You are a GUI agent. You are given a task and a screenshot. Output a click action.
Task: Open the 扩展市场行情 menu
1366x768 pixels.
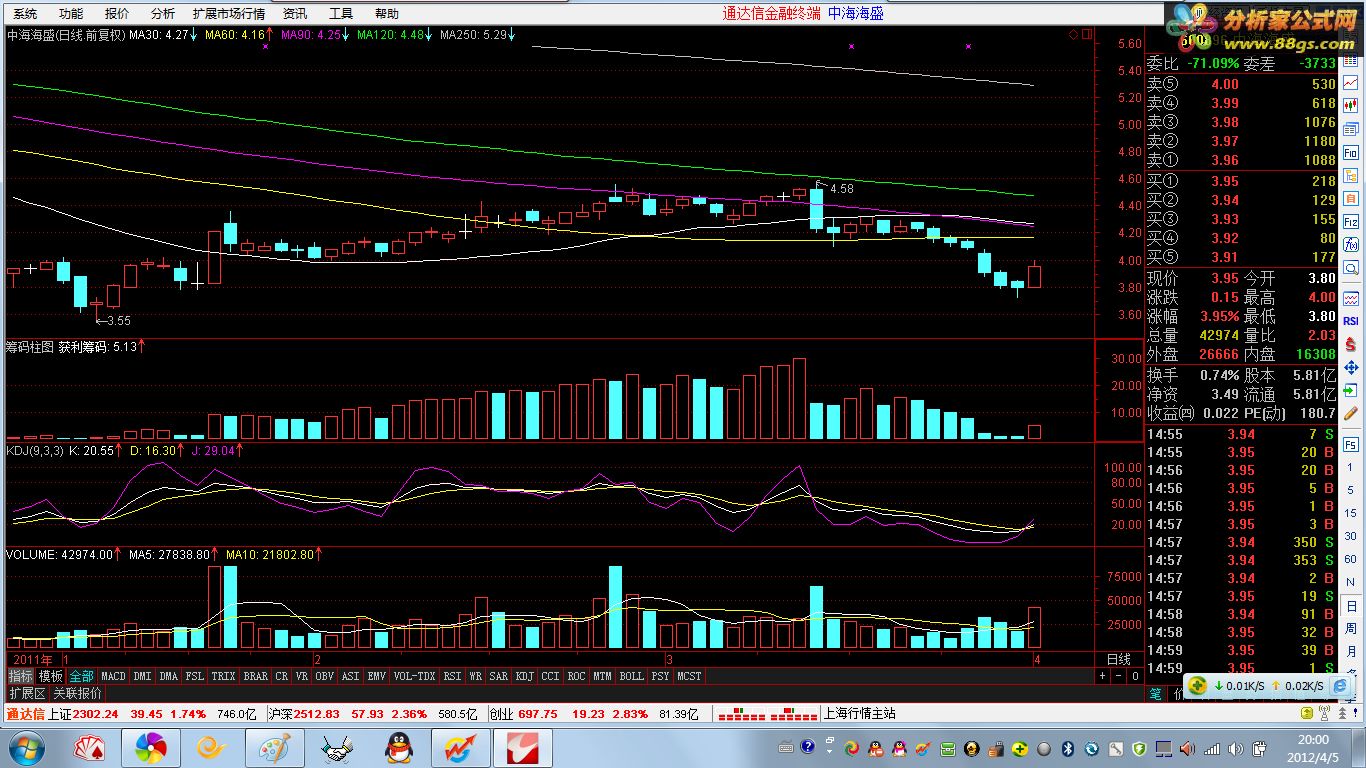coord(229,14)
